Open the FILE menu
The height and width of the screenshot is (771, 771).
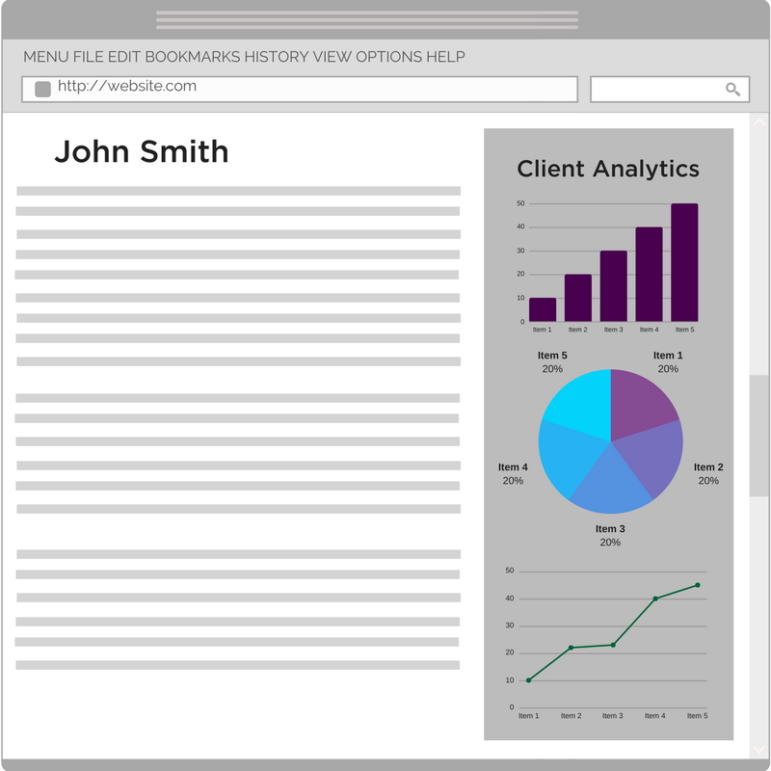88,57
